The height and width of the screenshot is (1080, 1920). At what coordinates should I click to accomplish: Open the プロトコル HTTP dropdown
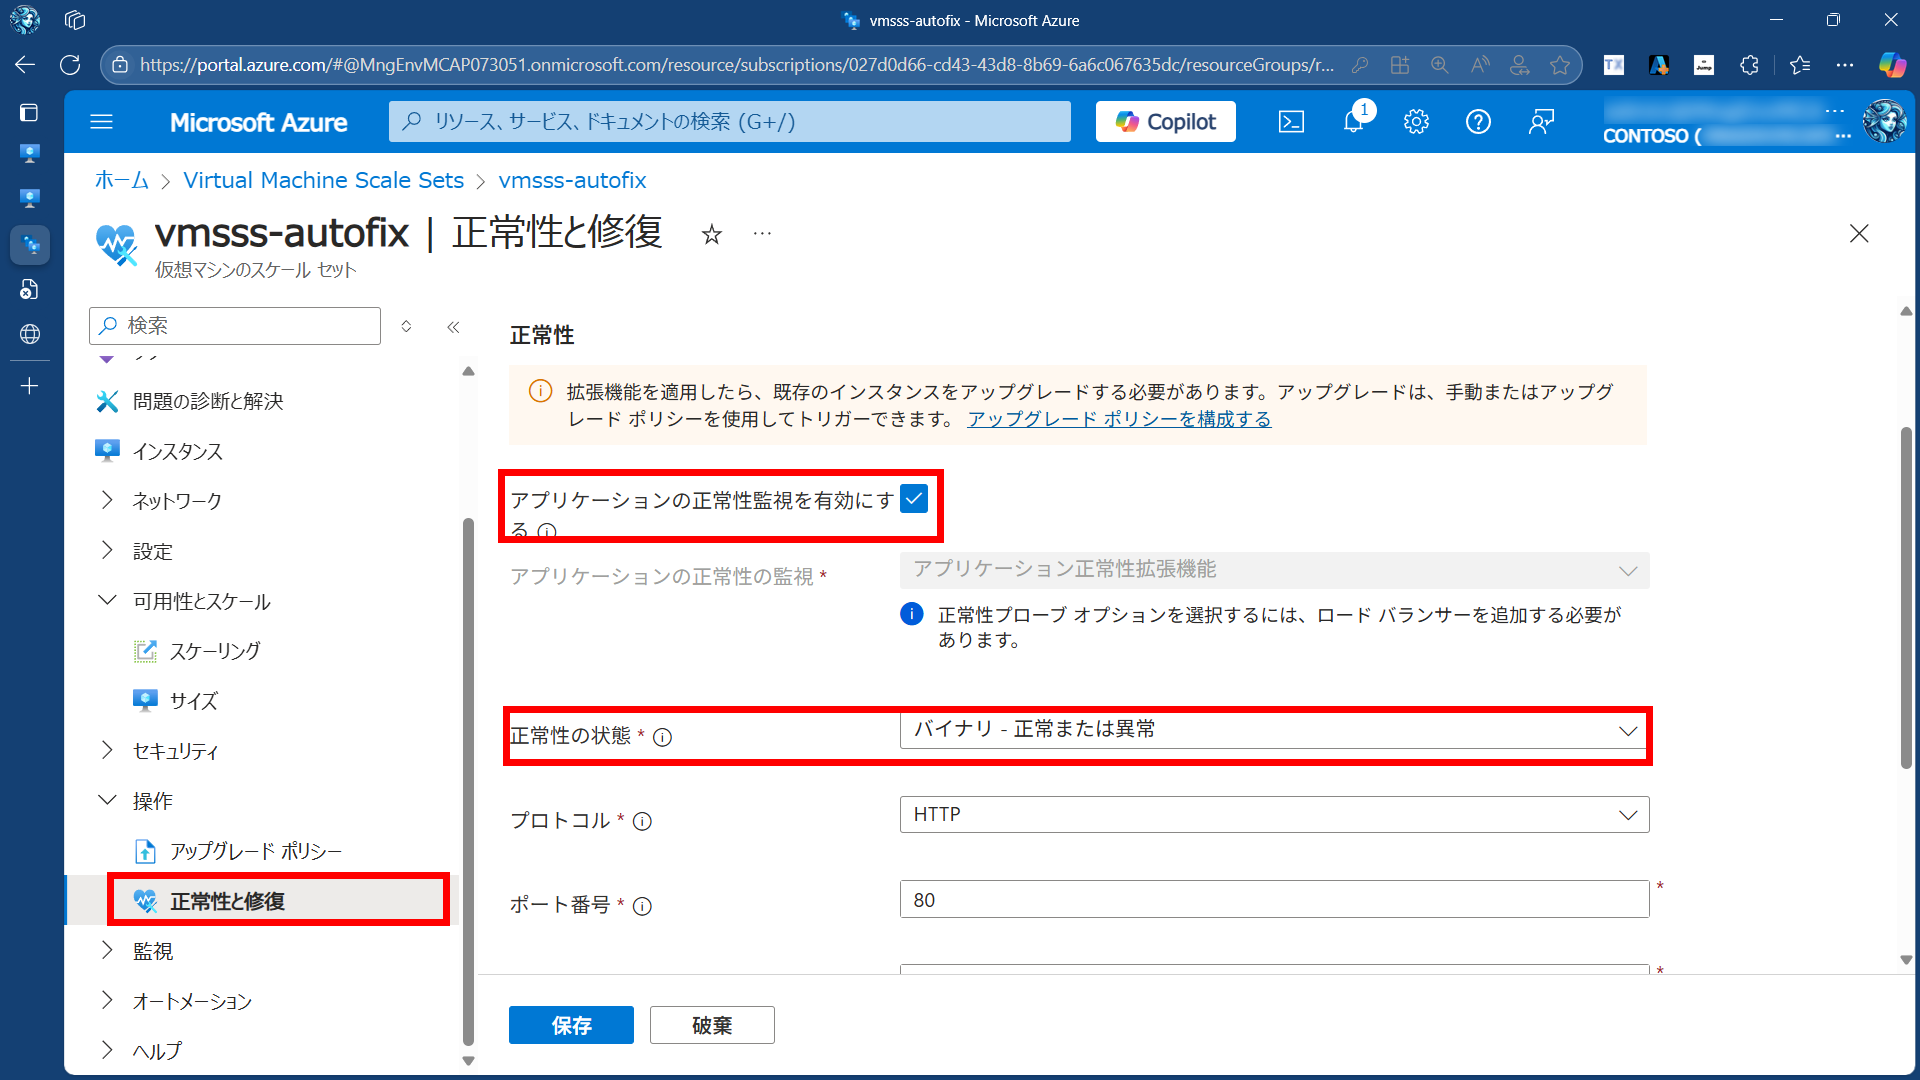pos(1273,815)
